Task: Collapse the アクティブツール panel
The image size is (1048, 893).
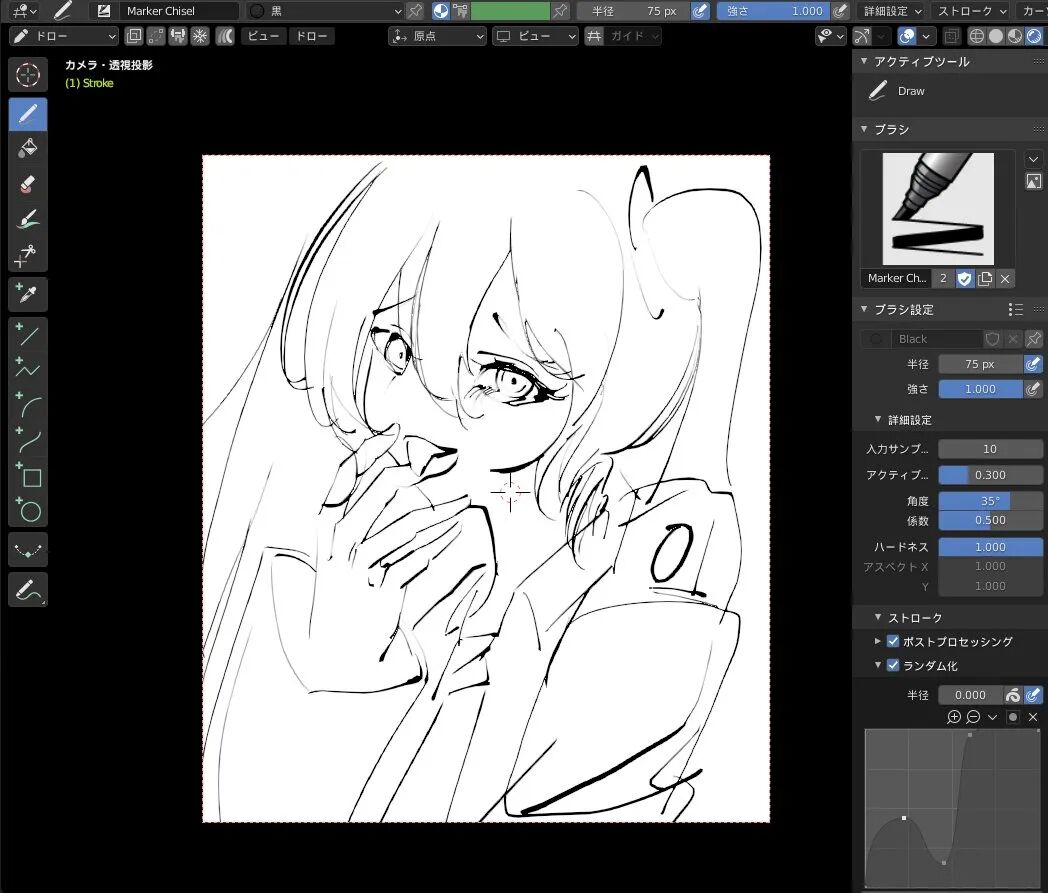Action: click(x=864, y=61)
